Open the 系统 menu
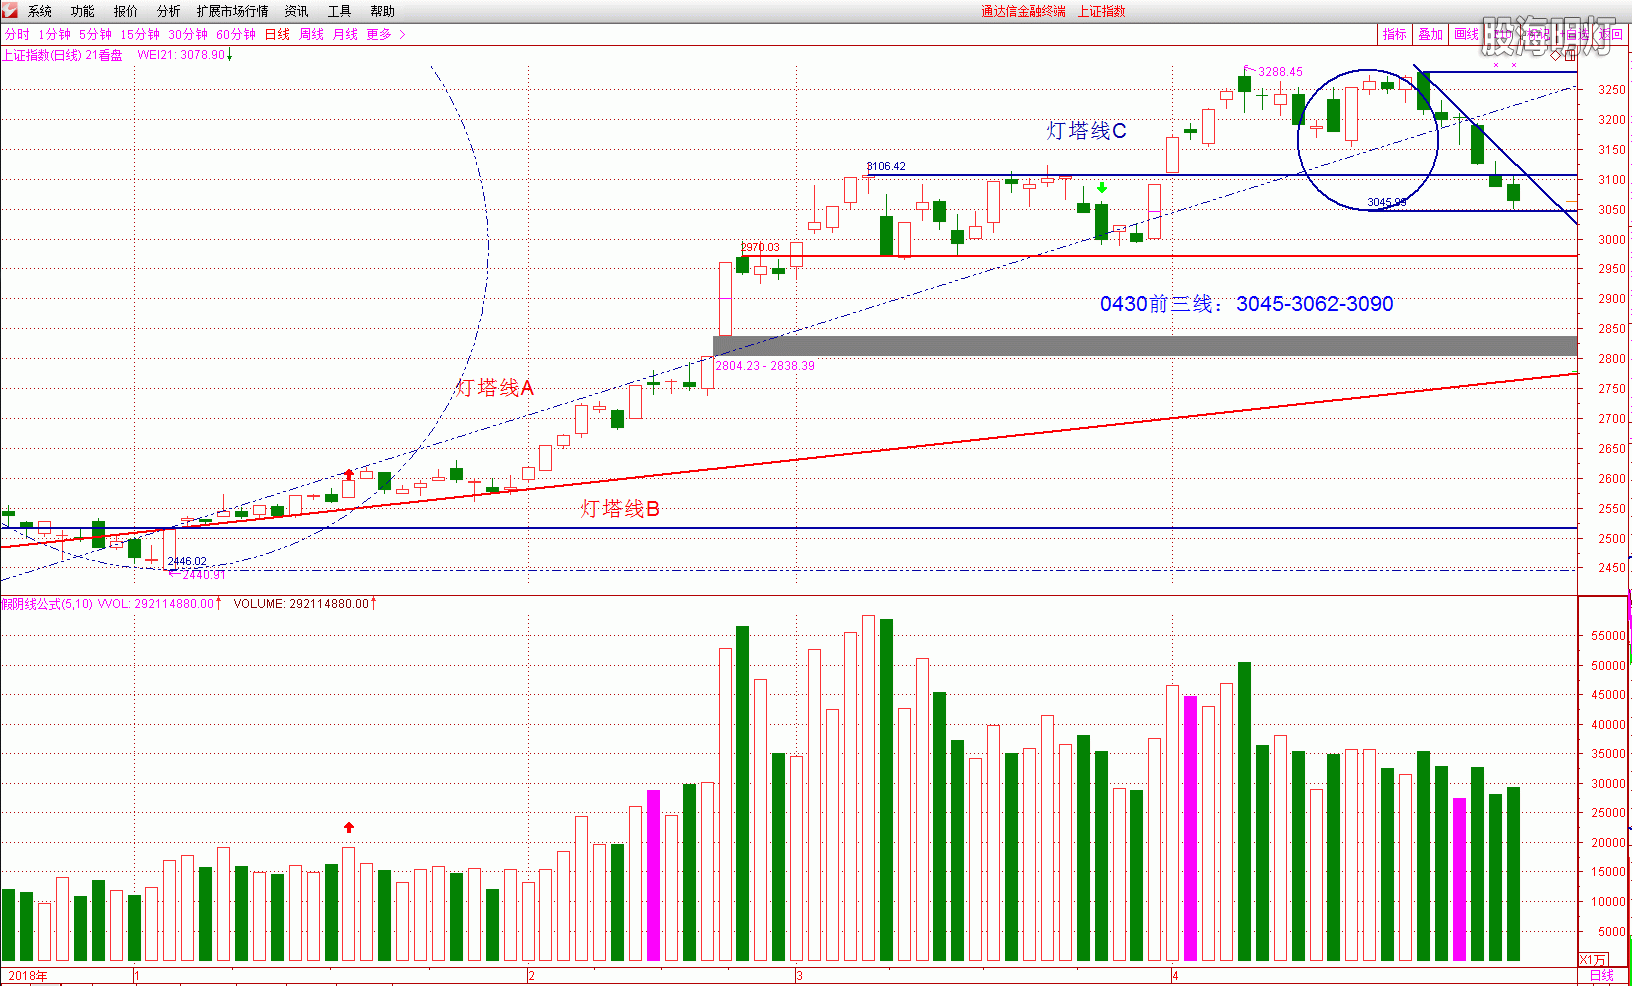 40,11
